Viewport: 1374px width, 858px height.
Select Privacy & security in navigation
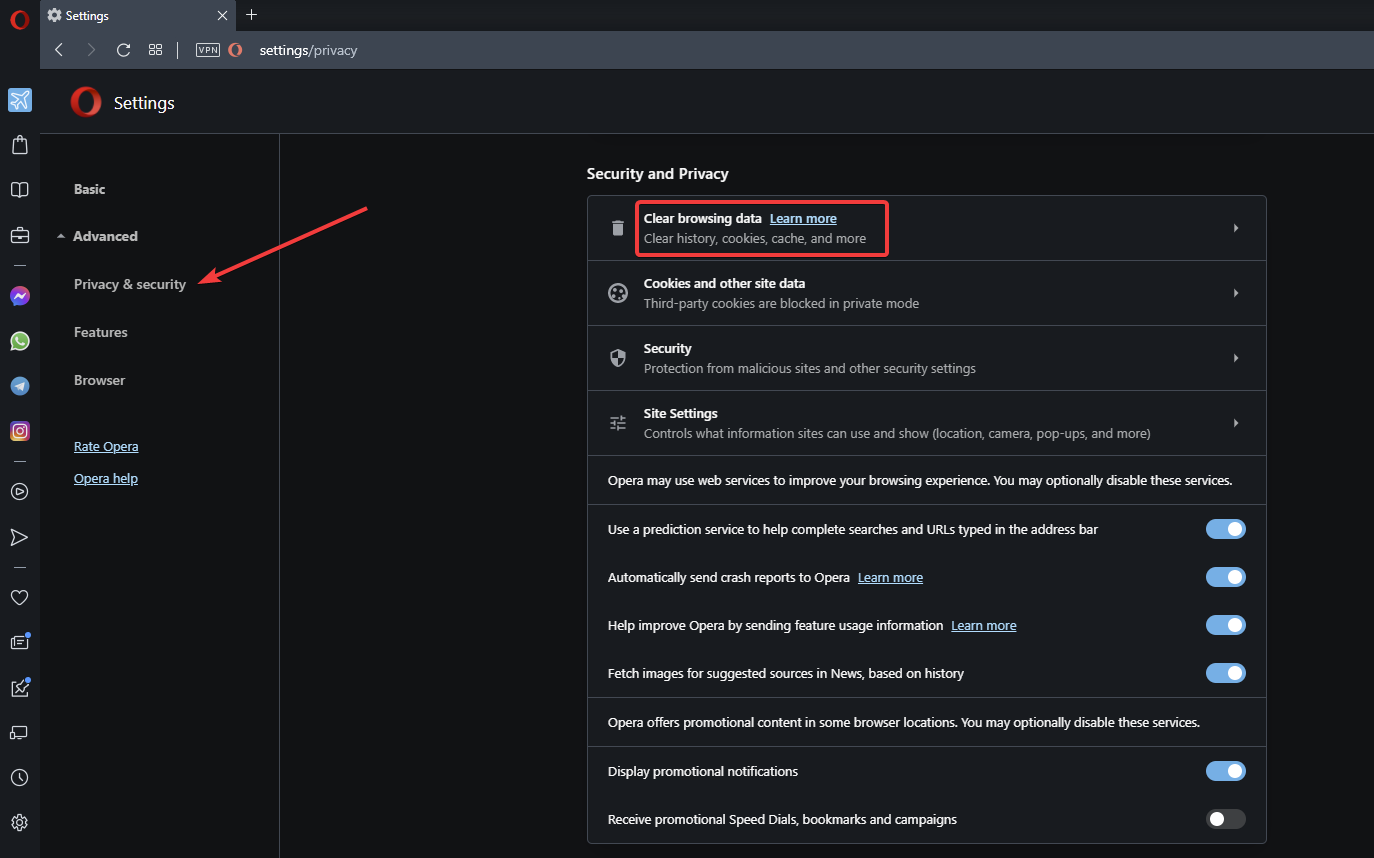[x=130, y=284]
